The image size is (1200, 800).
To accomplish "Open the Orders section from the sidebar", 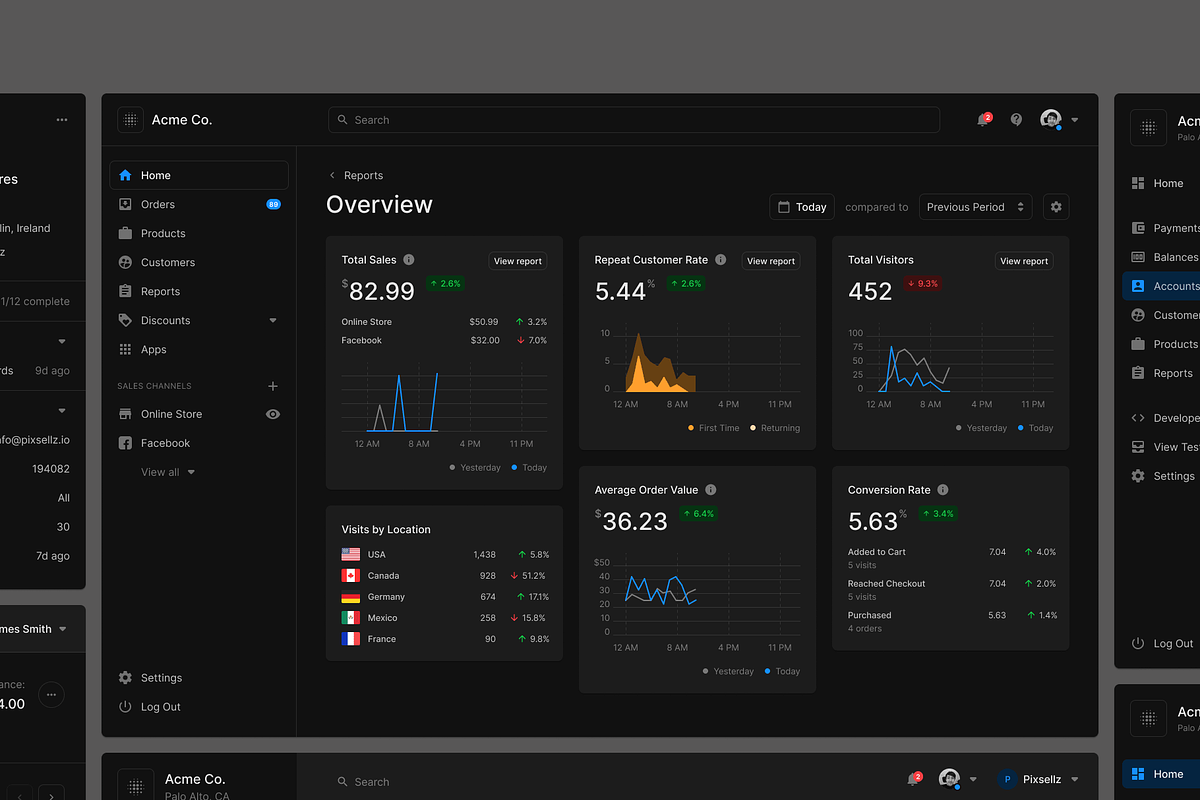I will click(x=158, y=204).
